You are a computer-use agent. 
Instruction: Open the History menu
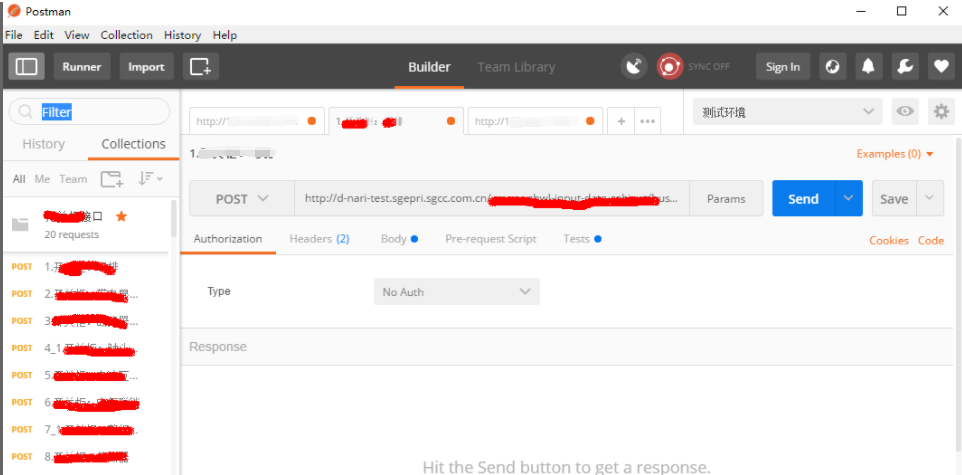[x=182, y=35]
